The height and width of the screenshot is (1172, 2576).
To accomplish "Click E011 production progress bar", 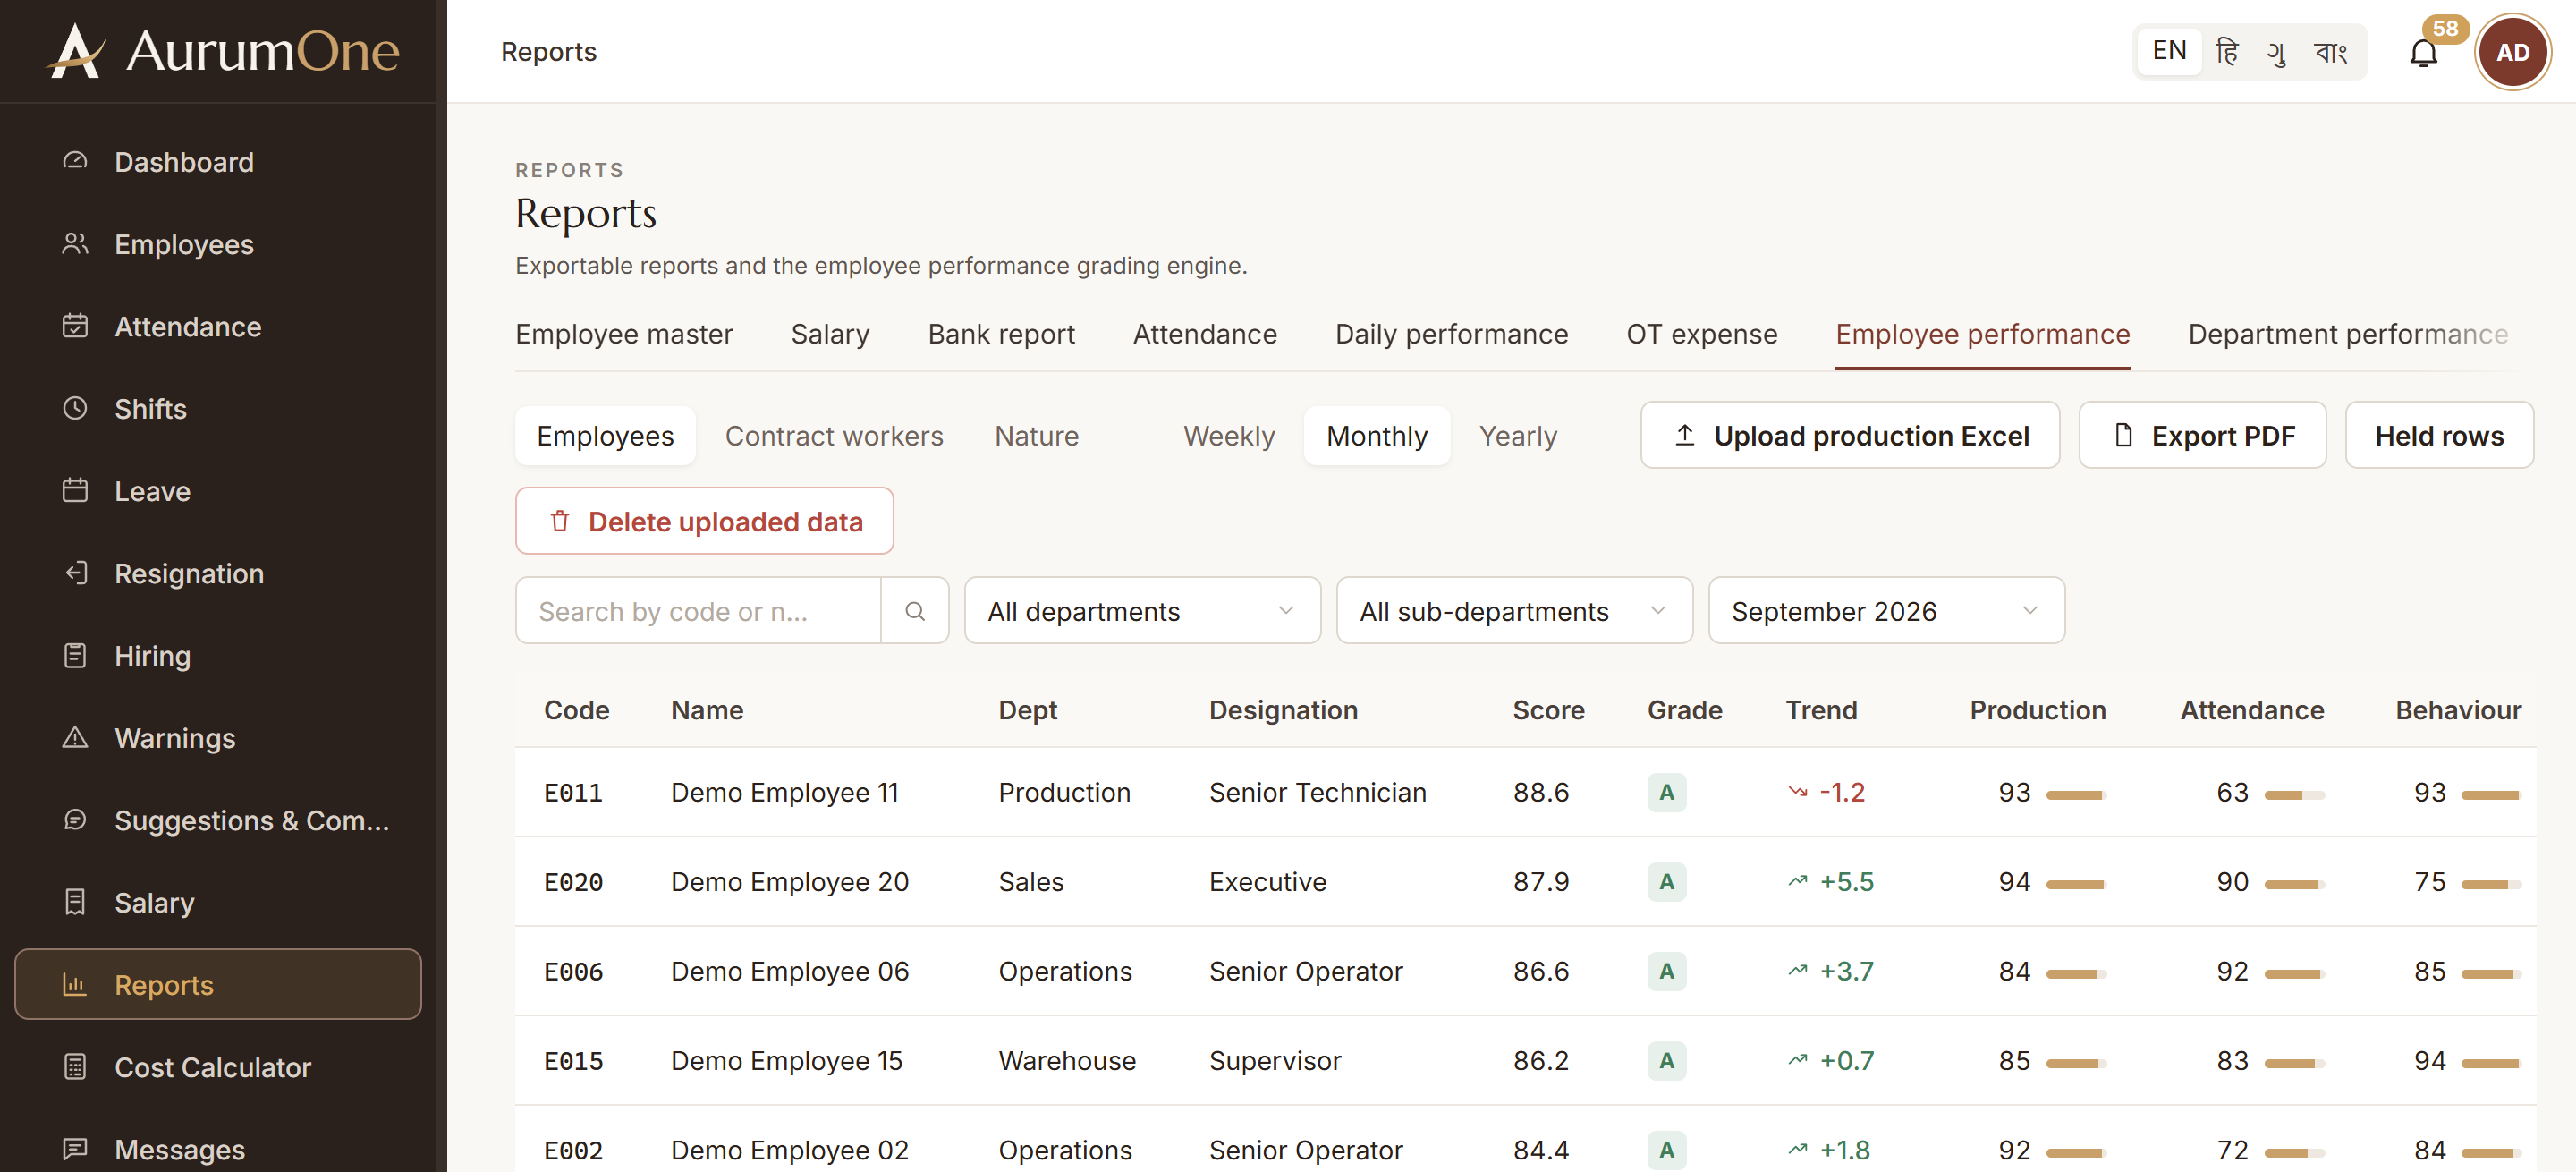I will pos(2076,795).
